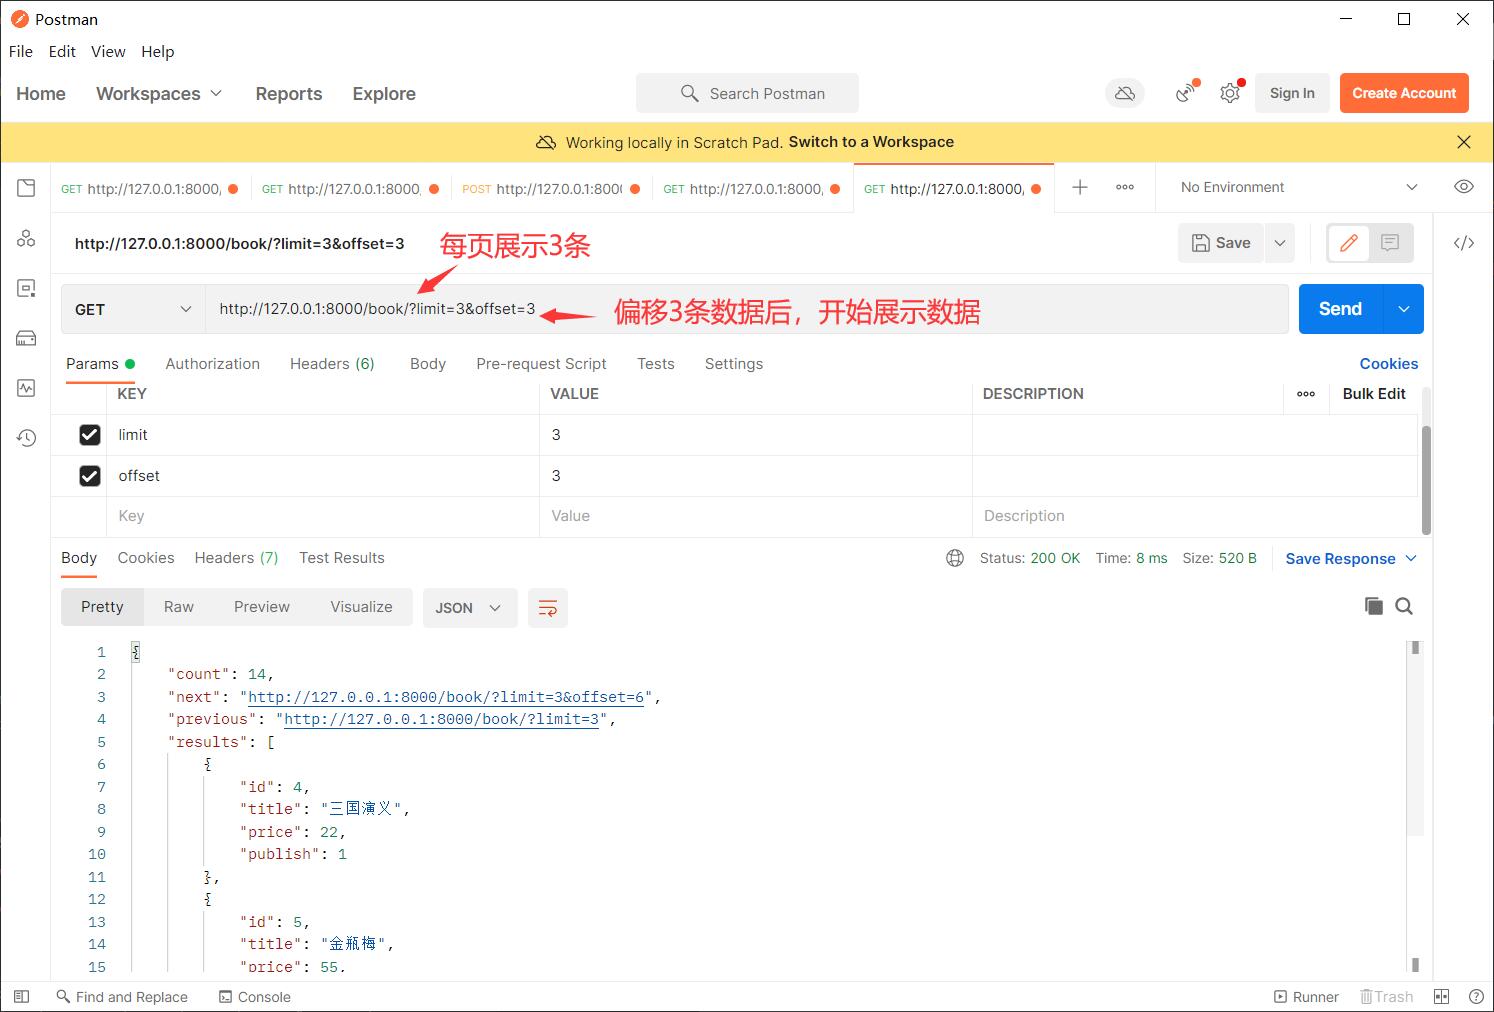Dismiss the Scratch Pad banner

click(1464, 142)
